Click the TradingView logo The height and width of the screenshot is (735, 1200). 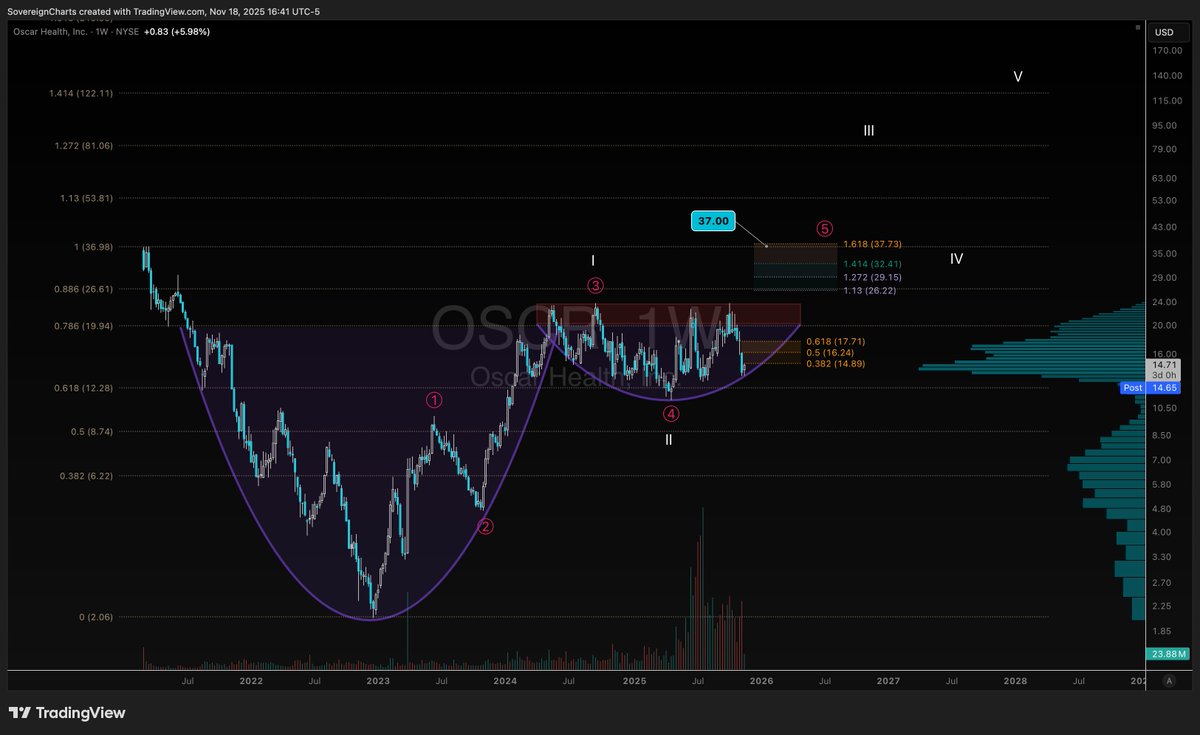tap(67, 713)
